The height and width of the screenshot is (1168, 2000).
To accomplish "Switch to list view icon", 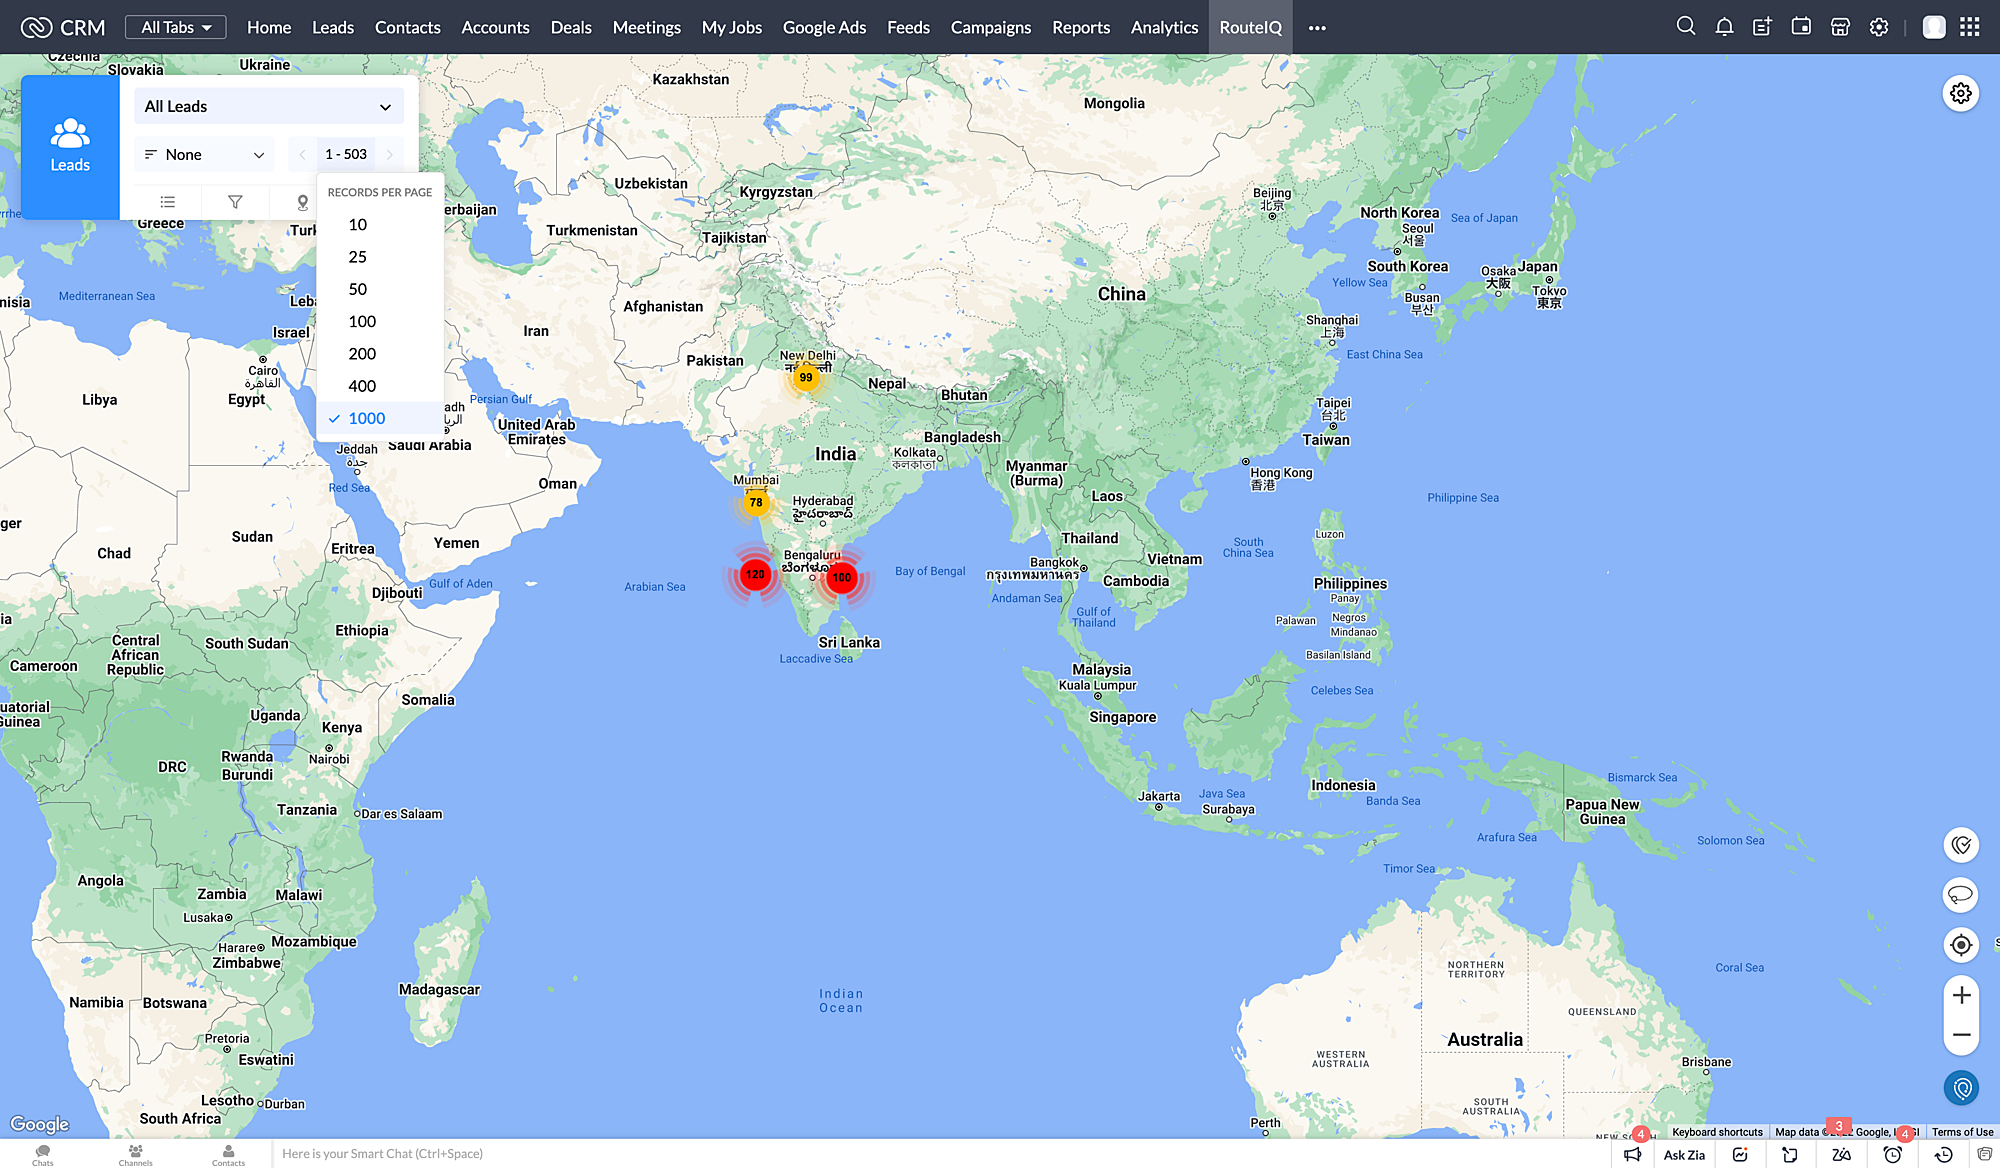I will tap(168, 202).
